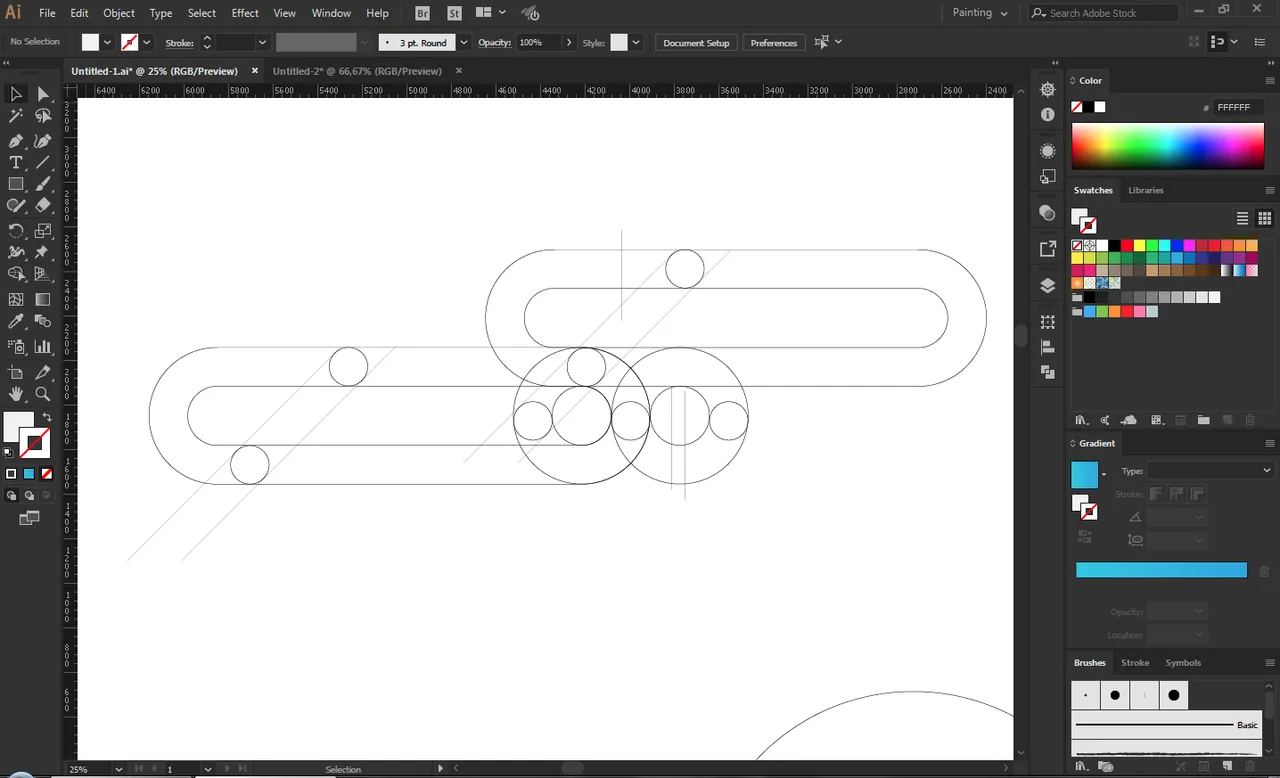Switch to the Stroke panel tab
Screen dimensions: 1280x778
pyautogui.click(x=1135, y=663)
